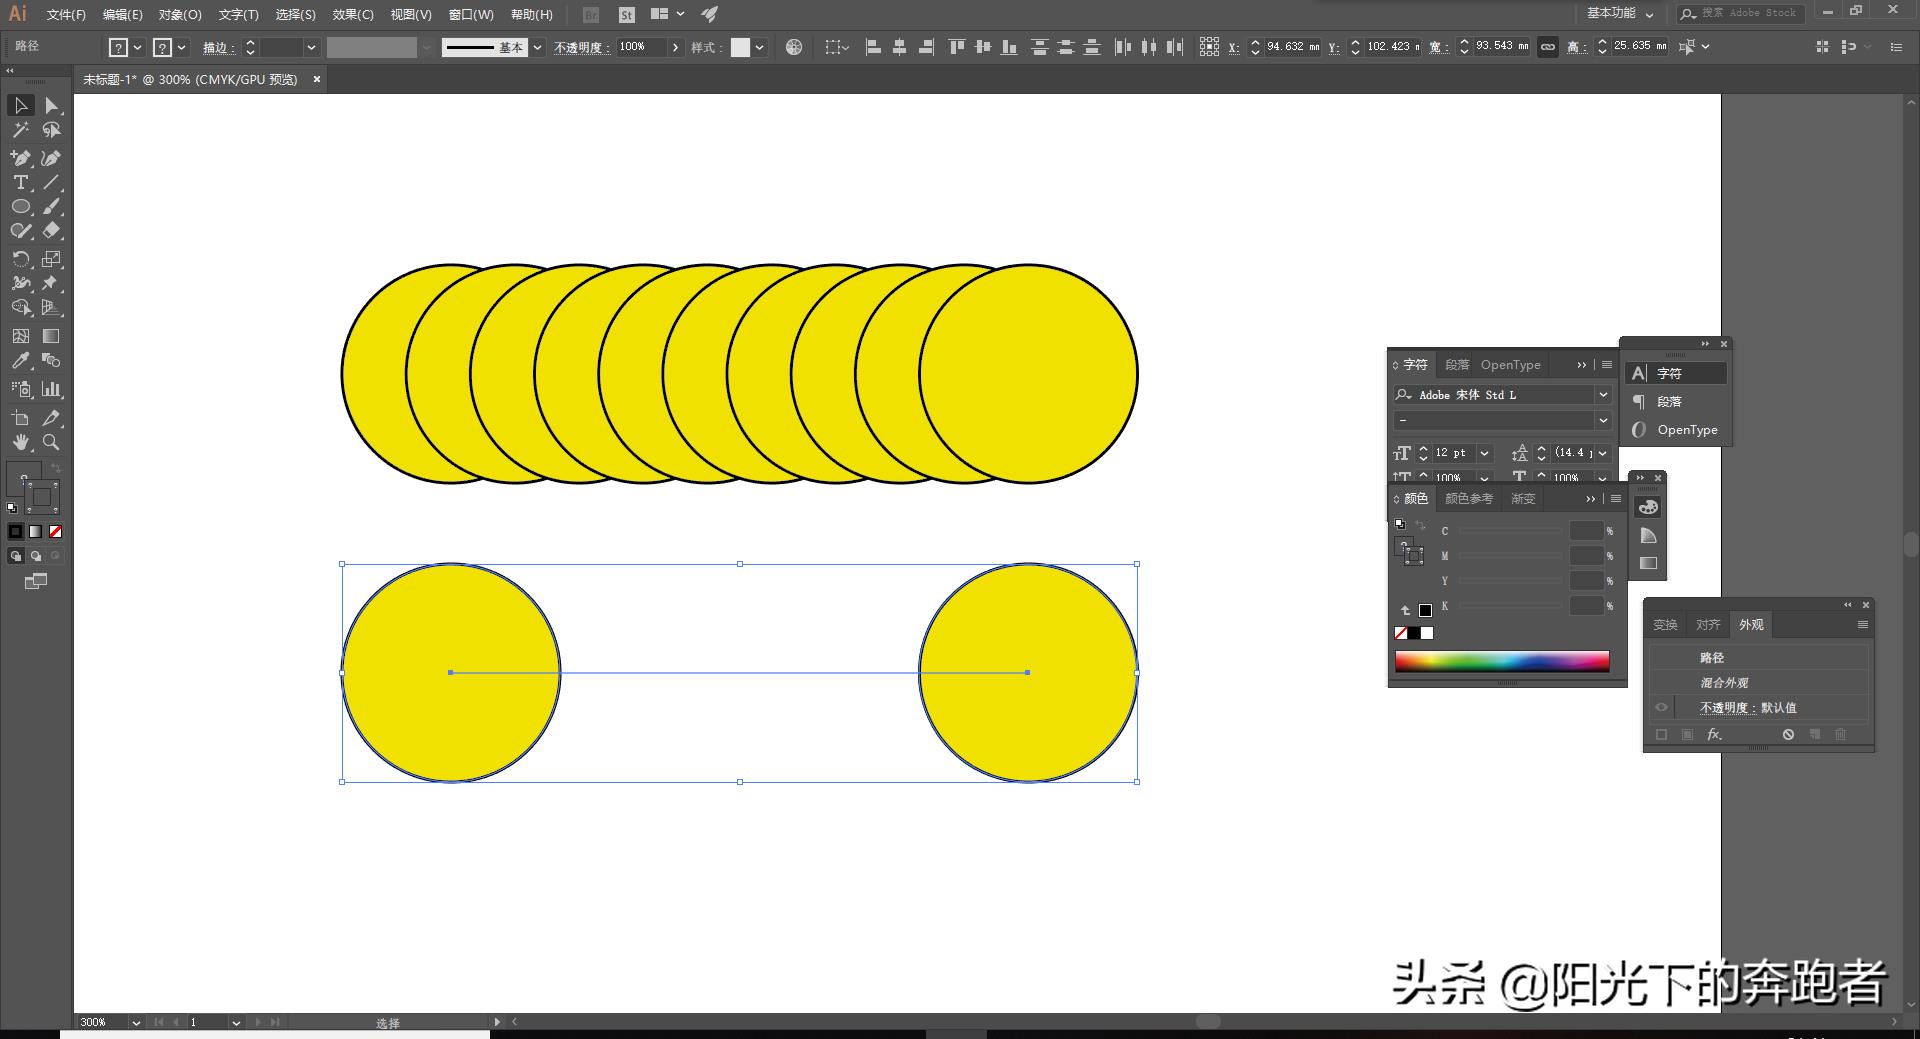The height and width of the screenshot is (1039, 1920).
Task: Select the Line Segment tool
Action: 51,182
